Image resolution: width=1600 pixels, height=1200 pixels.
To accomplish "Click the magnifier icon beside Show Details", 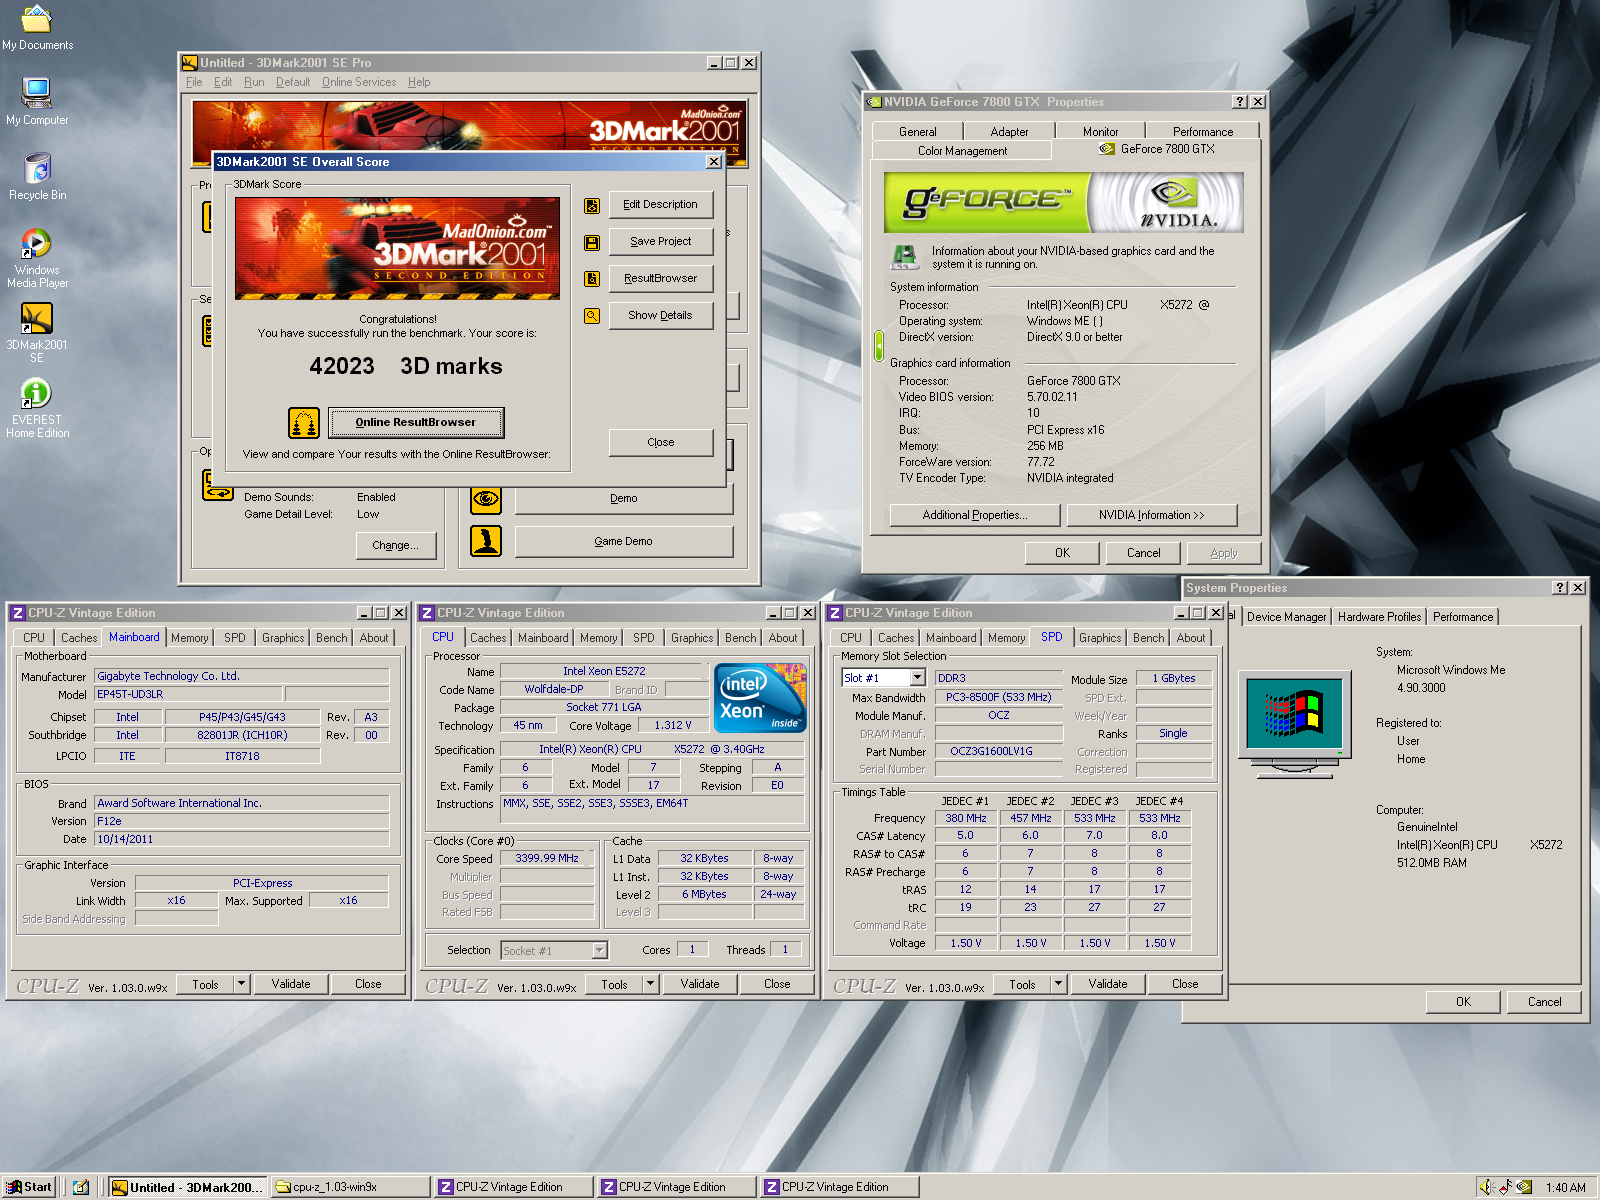I will pyautogui.click(x=592, y=316).
